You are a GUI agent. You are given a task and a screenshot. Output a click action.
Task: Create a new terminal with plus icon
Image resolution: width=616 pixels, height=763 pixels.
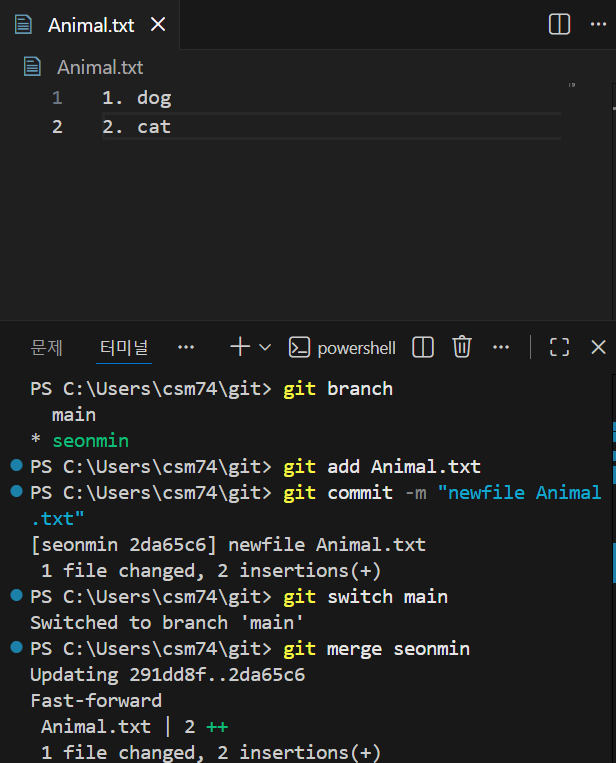click(240, 347)
